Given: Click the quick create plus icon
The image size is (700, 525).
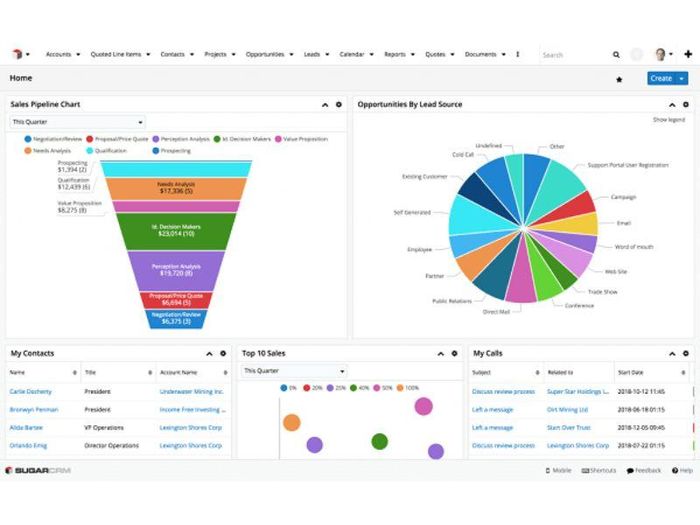Looking at the screenshot, I should tap(688, 54).
